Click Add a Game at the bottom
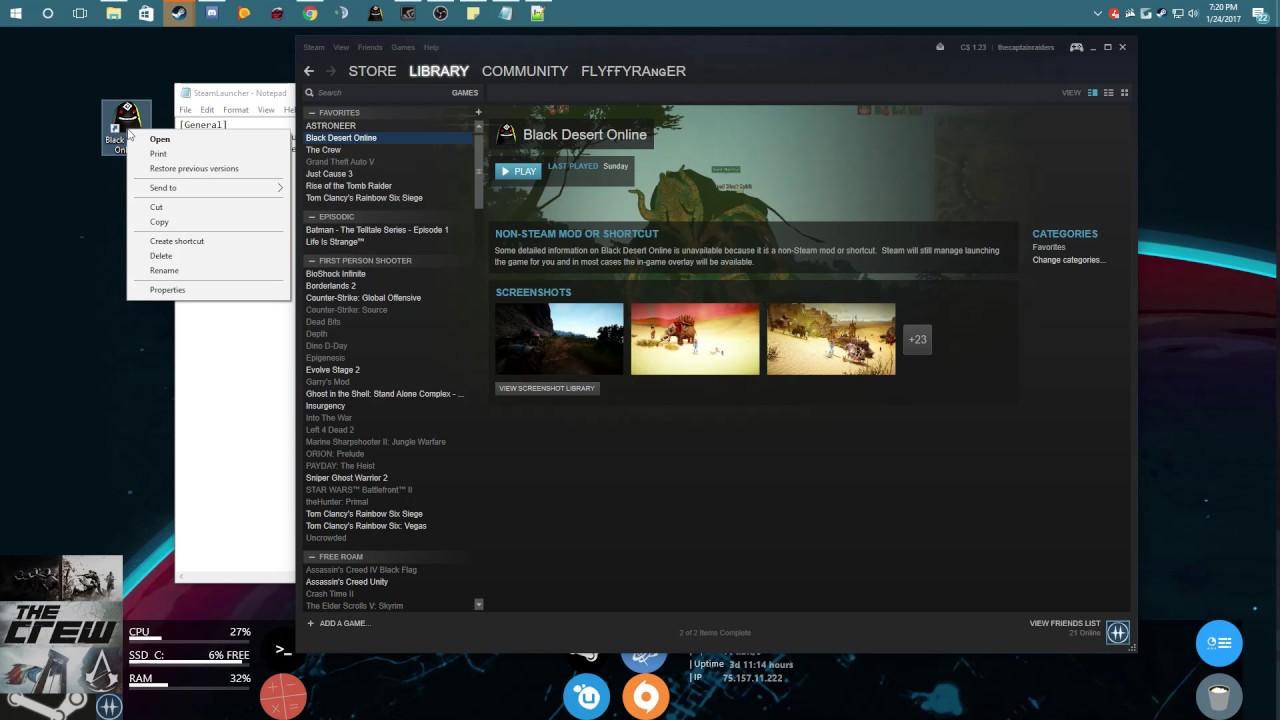Viewport: 1280px width, 720px height. click(x=339, y=623)
